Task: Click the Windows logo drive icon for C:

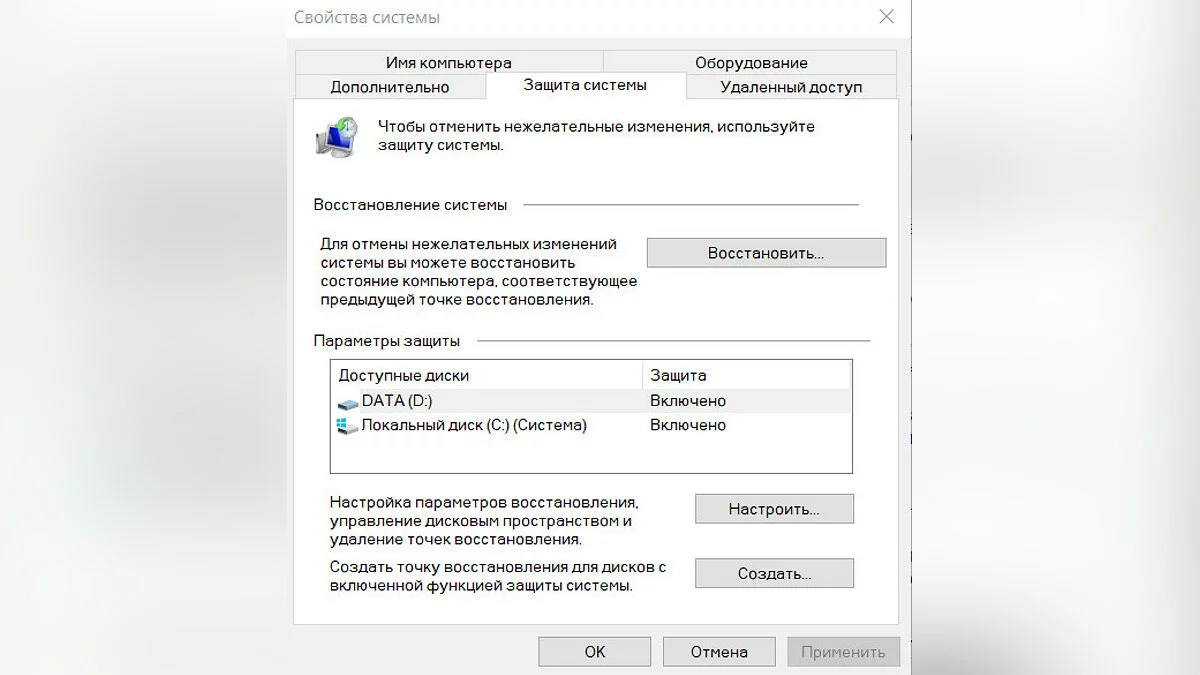Action: coord(347,426)
